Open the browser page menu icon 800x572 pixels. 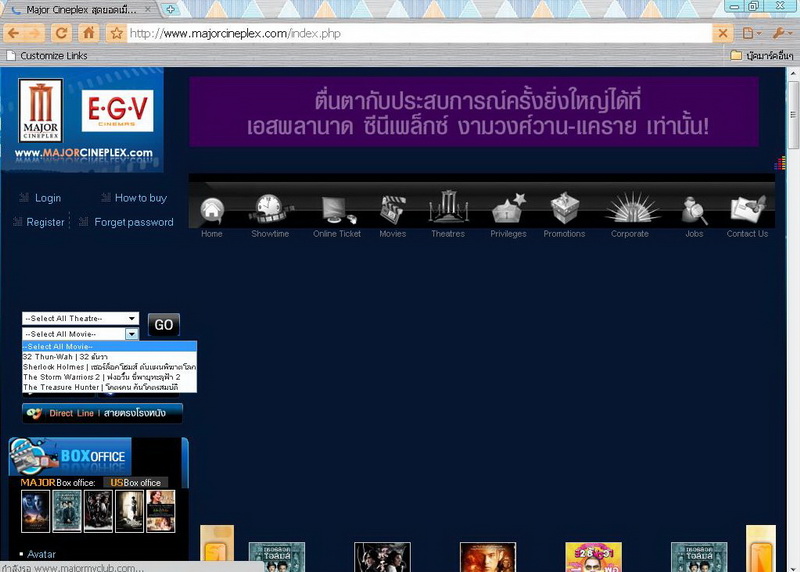(x=752, y=34)
